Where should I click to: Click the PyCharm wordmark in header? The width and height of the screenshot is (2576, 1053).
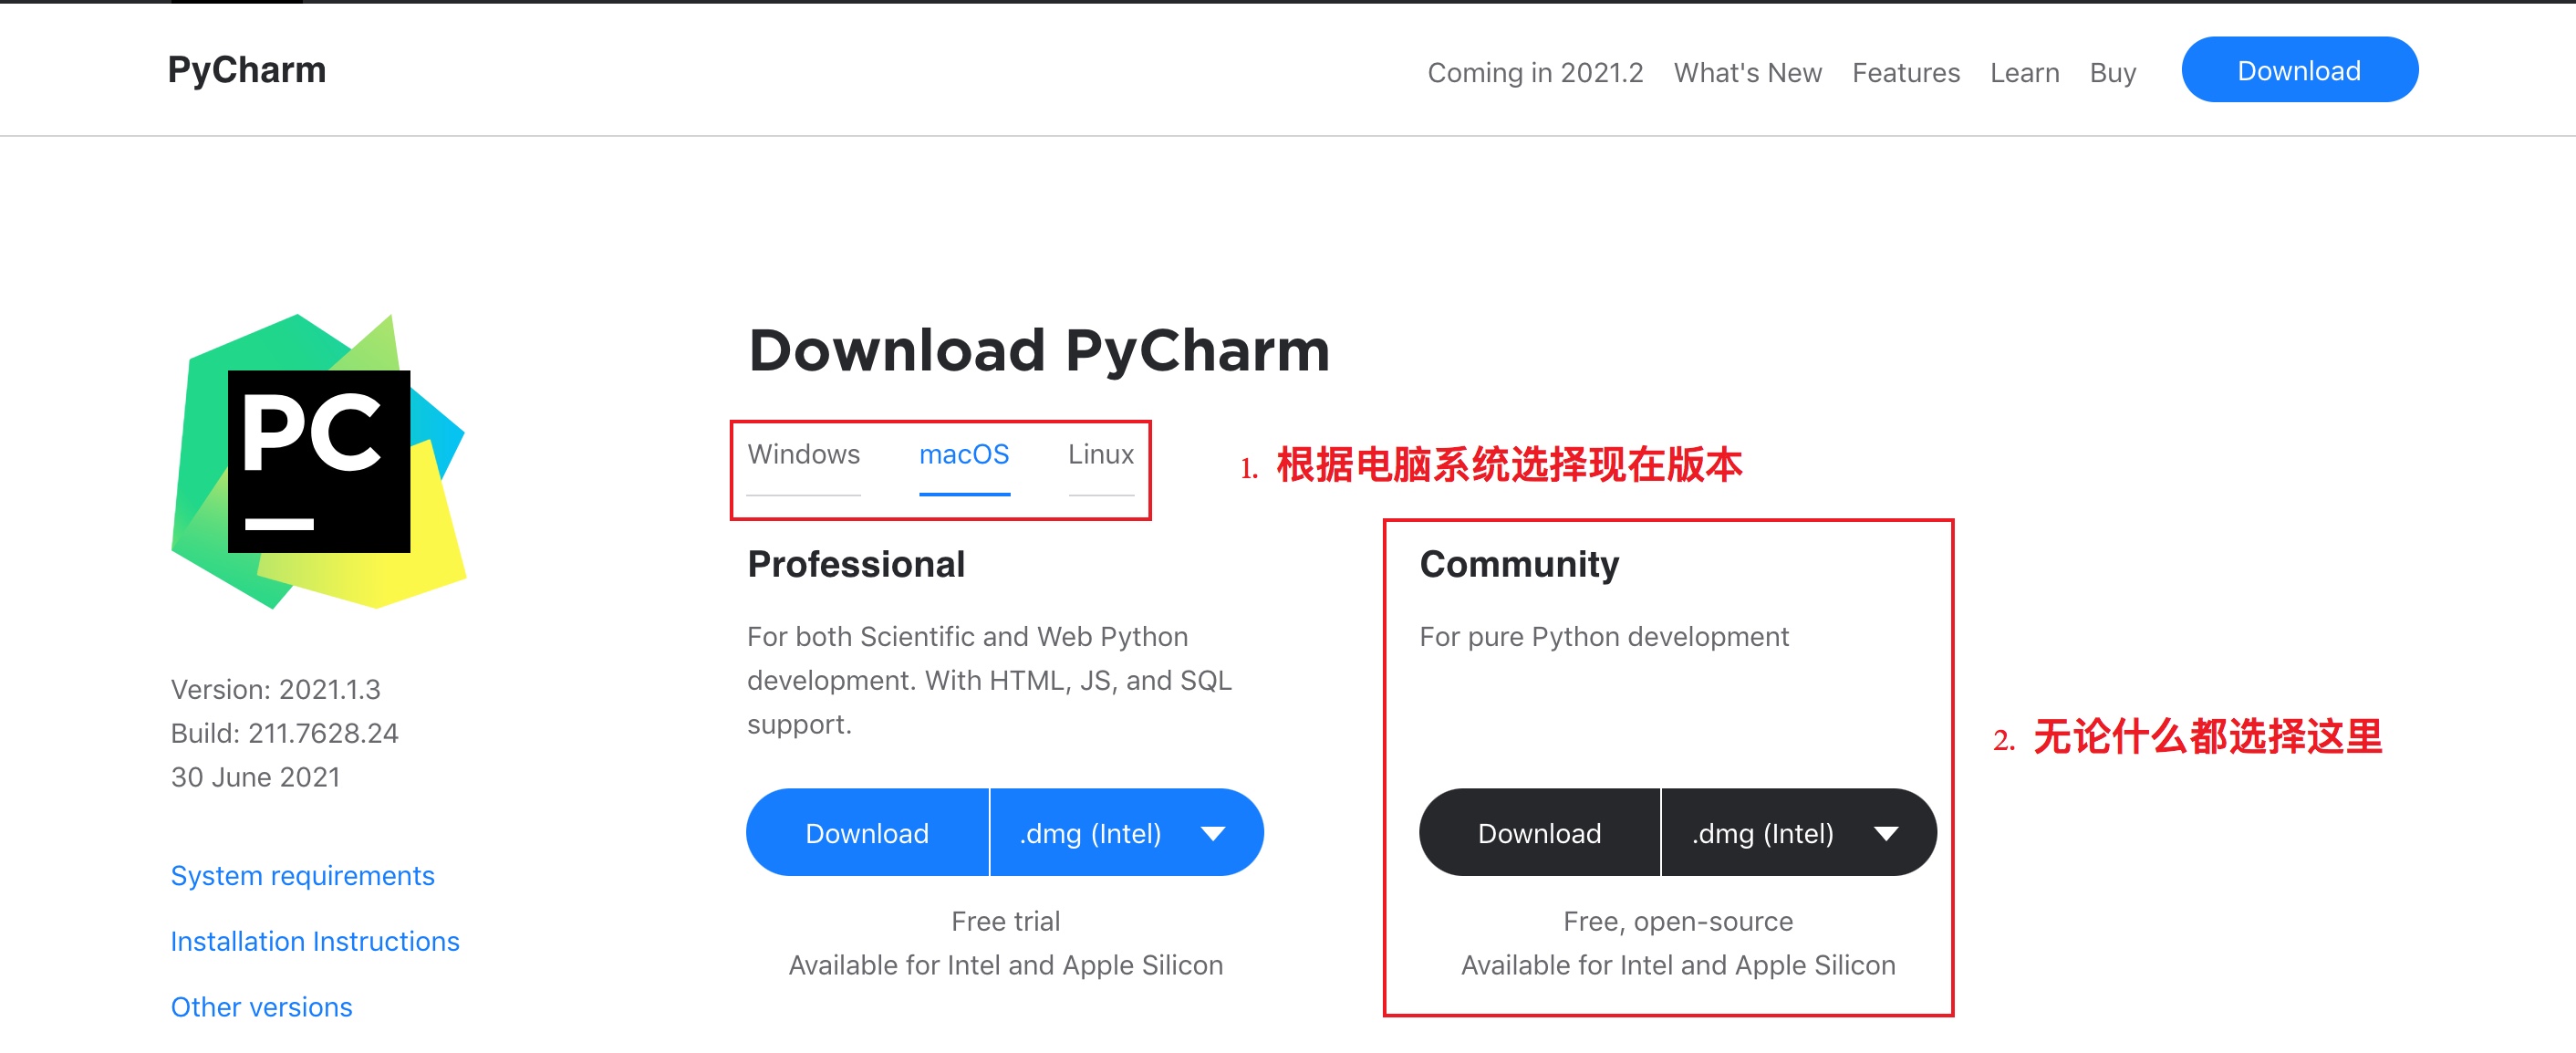tap(246, 70)
